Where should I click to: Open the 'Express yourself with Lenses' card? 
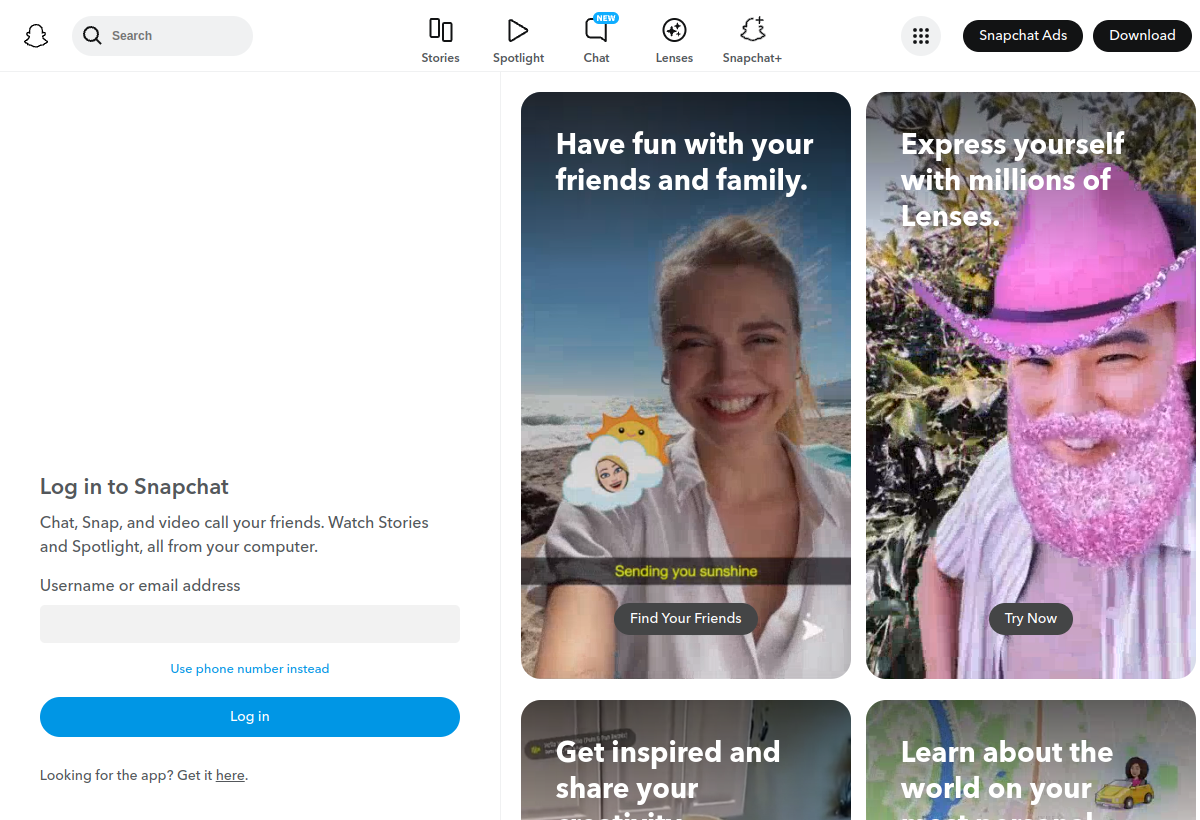1031,385
